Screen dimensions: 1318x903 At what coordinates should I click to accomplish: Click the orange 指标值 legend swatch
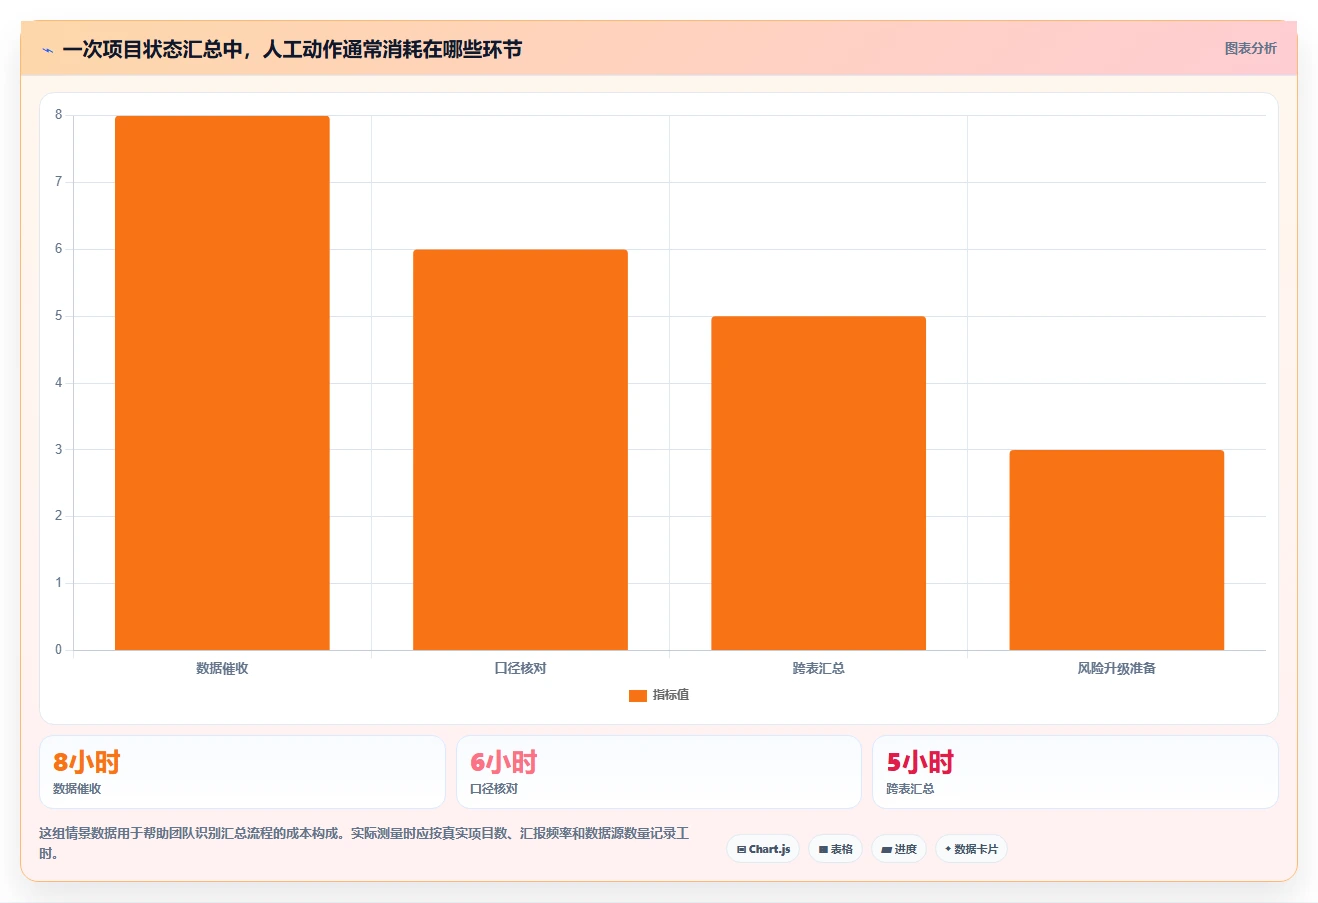tap(638, 696)
